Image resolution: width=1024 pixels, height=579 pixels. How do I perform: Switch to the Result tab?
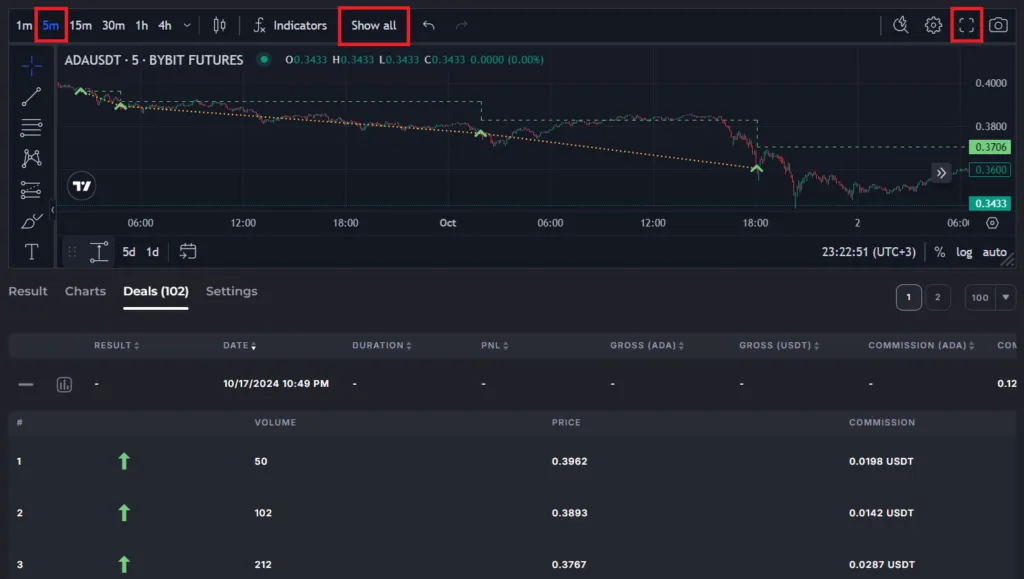pos(28,292)
